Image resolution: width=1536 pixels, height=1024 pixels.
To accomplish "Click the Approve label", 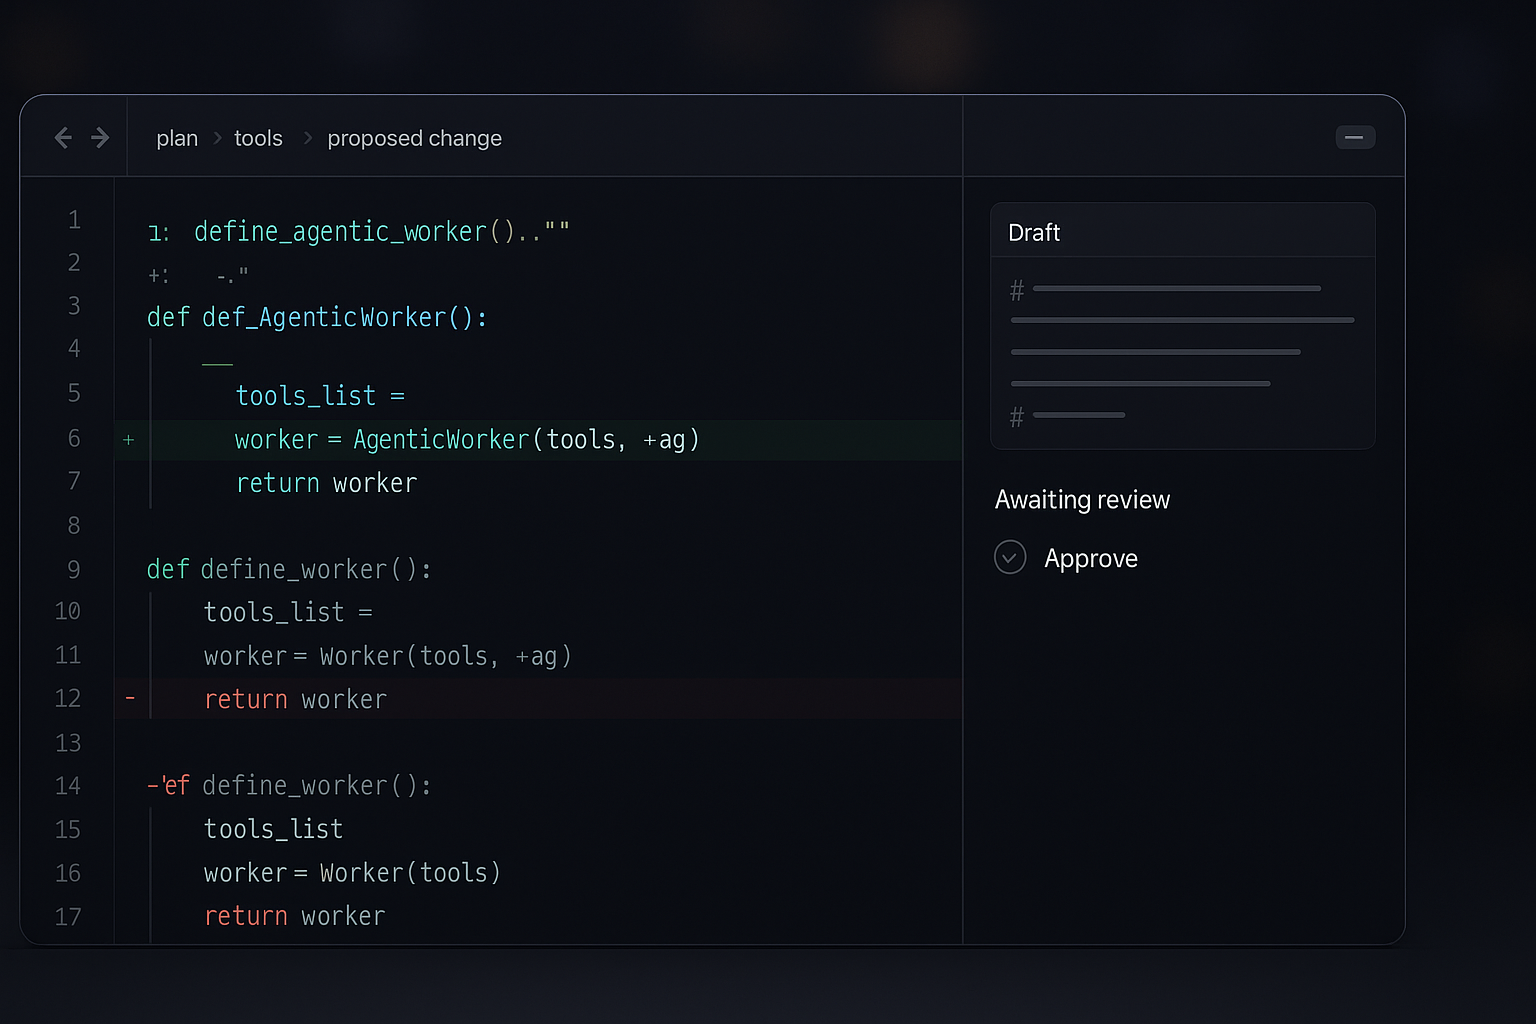I will pos(1090,558).
